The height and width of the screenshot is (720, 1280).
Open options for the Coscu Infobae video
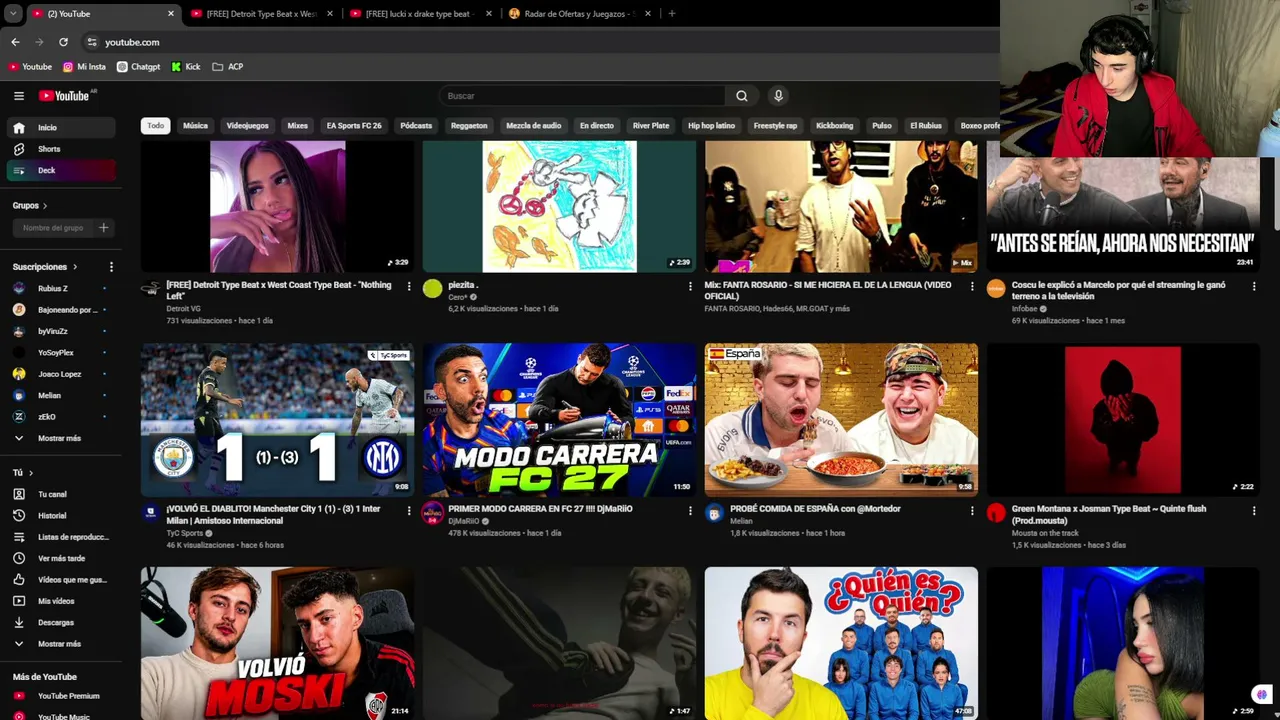[1254, 286]
